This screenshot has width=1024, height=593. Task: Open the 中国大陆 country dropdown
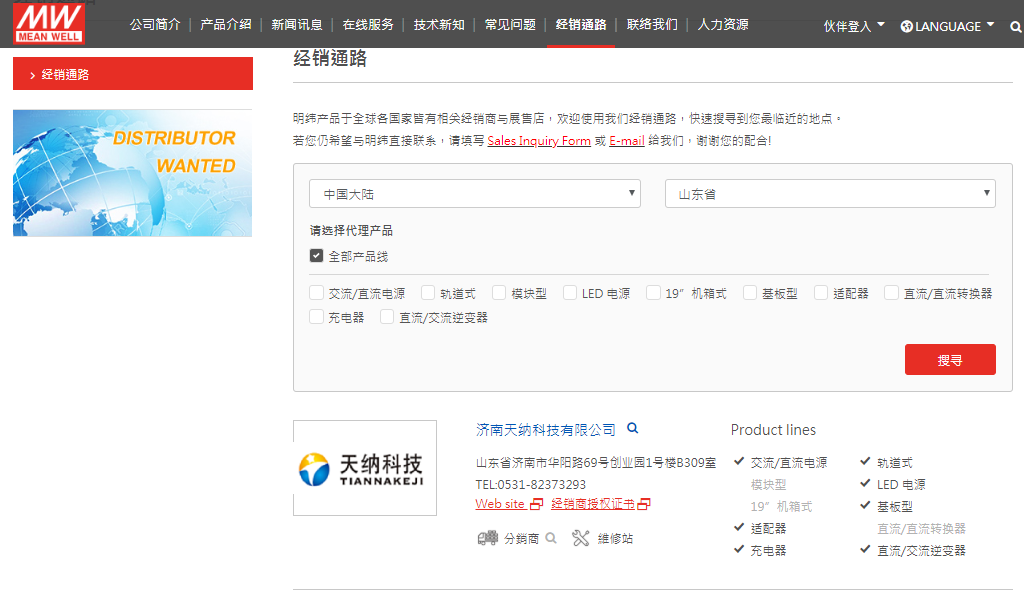click(x=475, y=194)
